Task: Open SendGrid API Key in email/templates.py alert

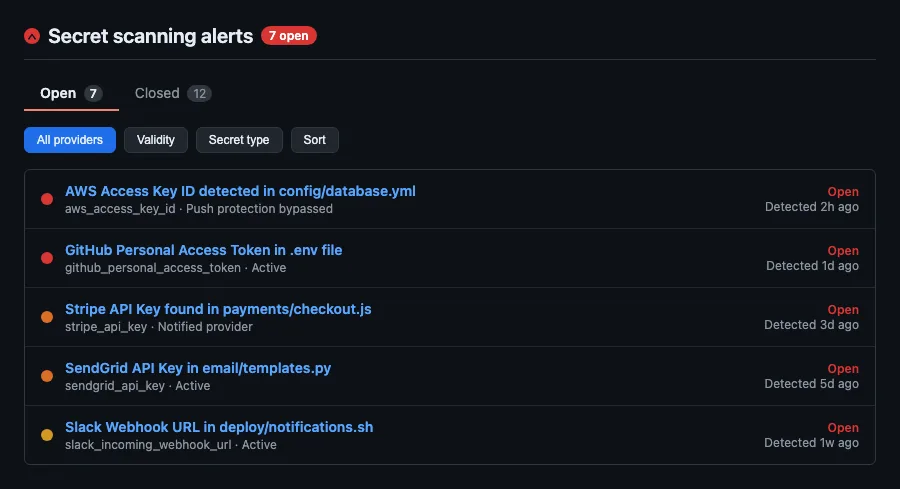Action: click(x=198, y=368)
